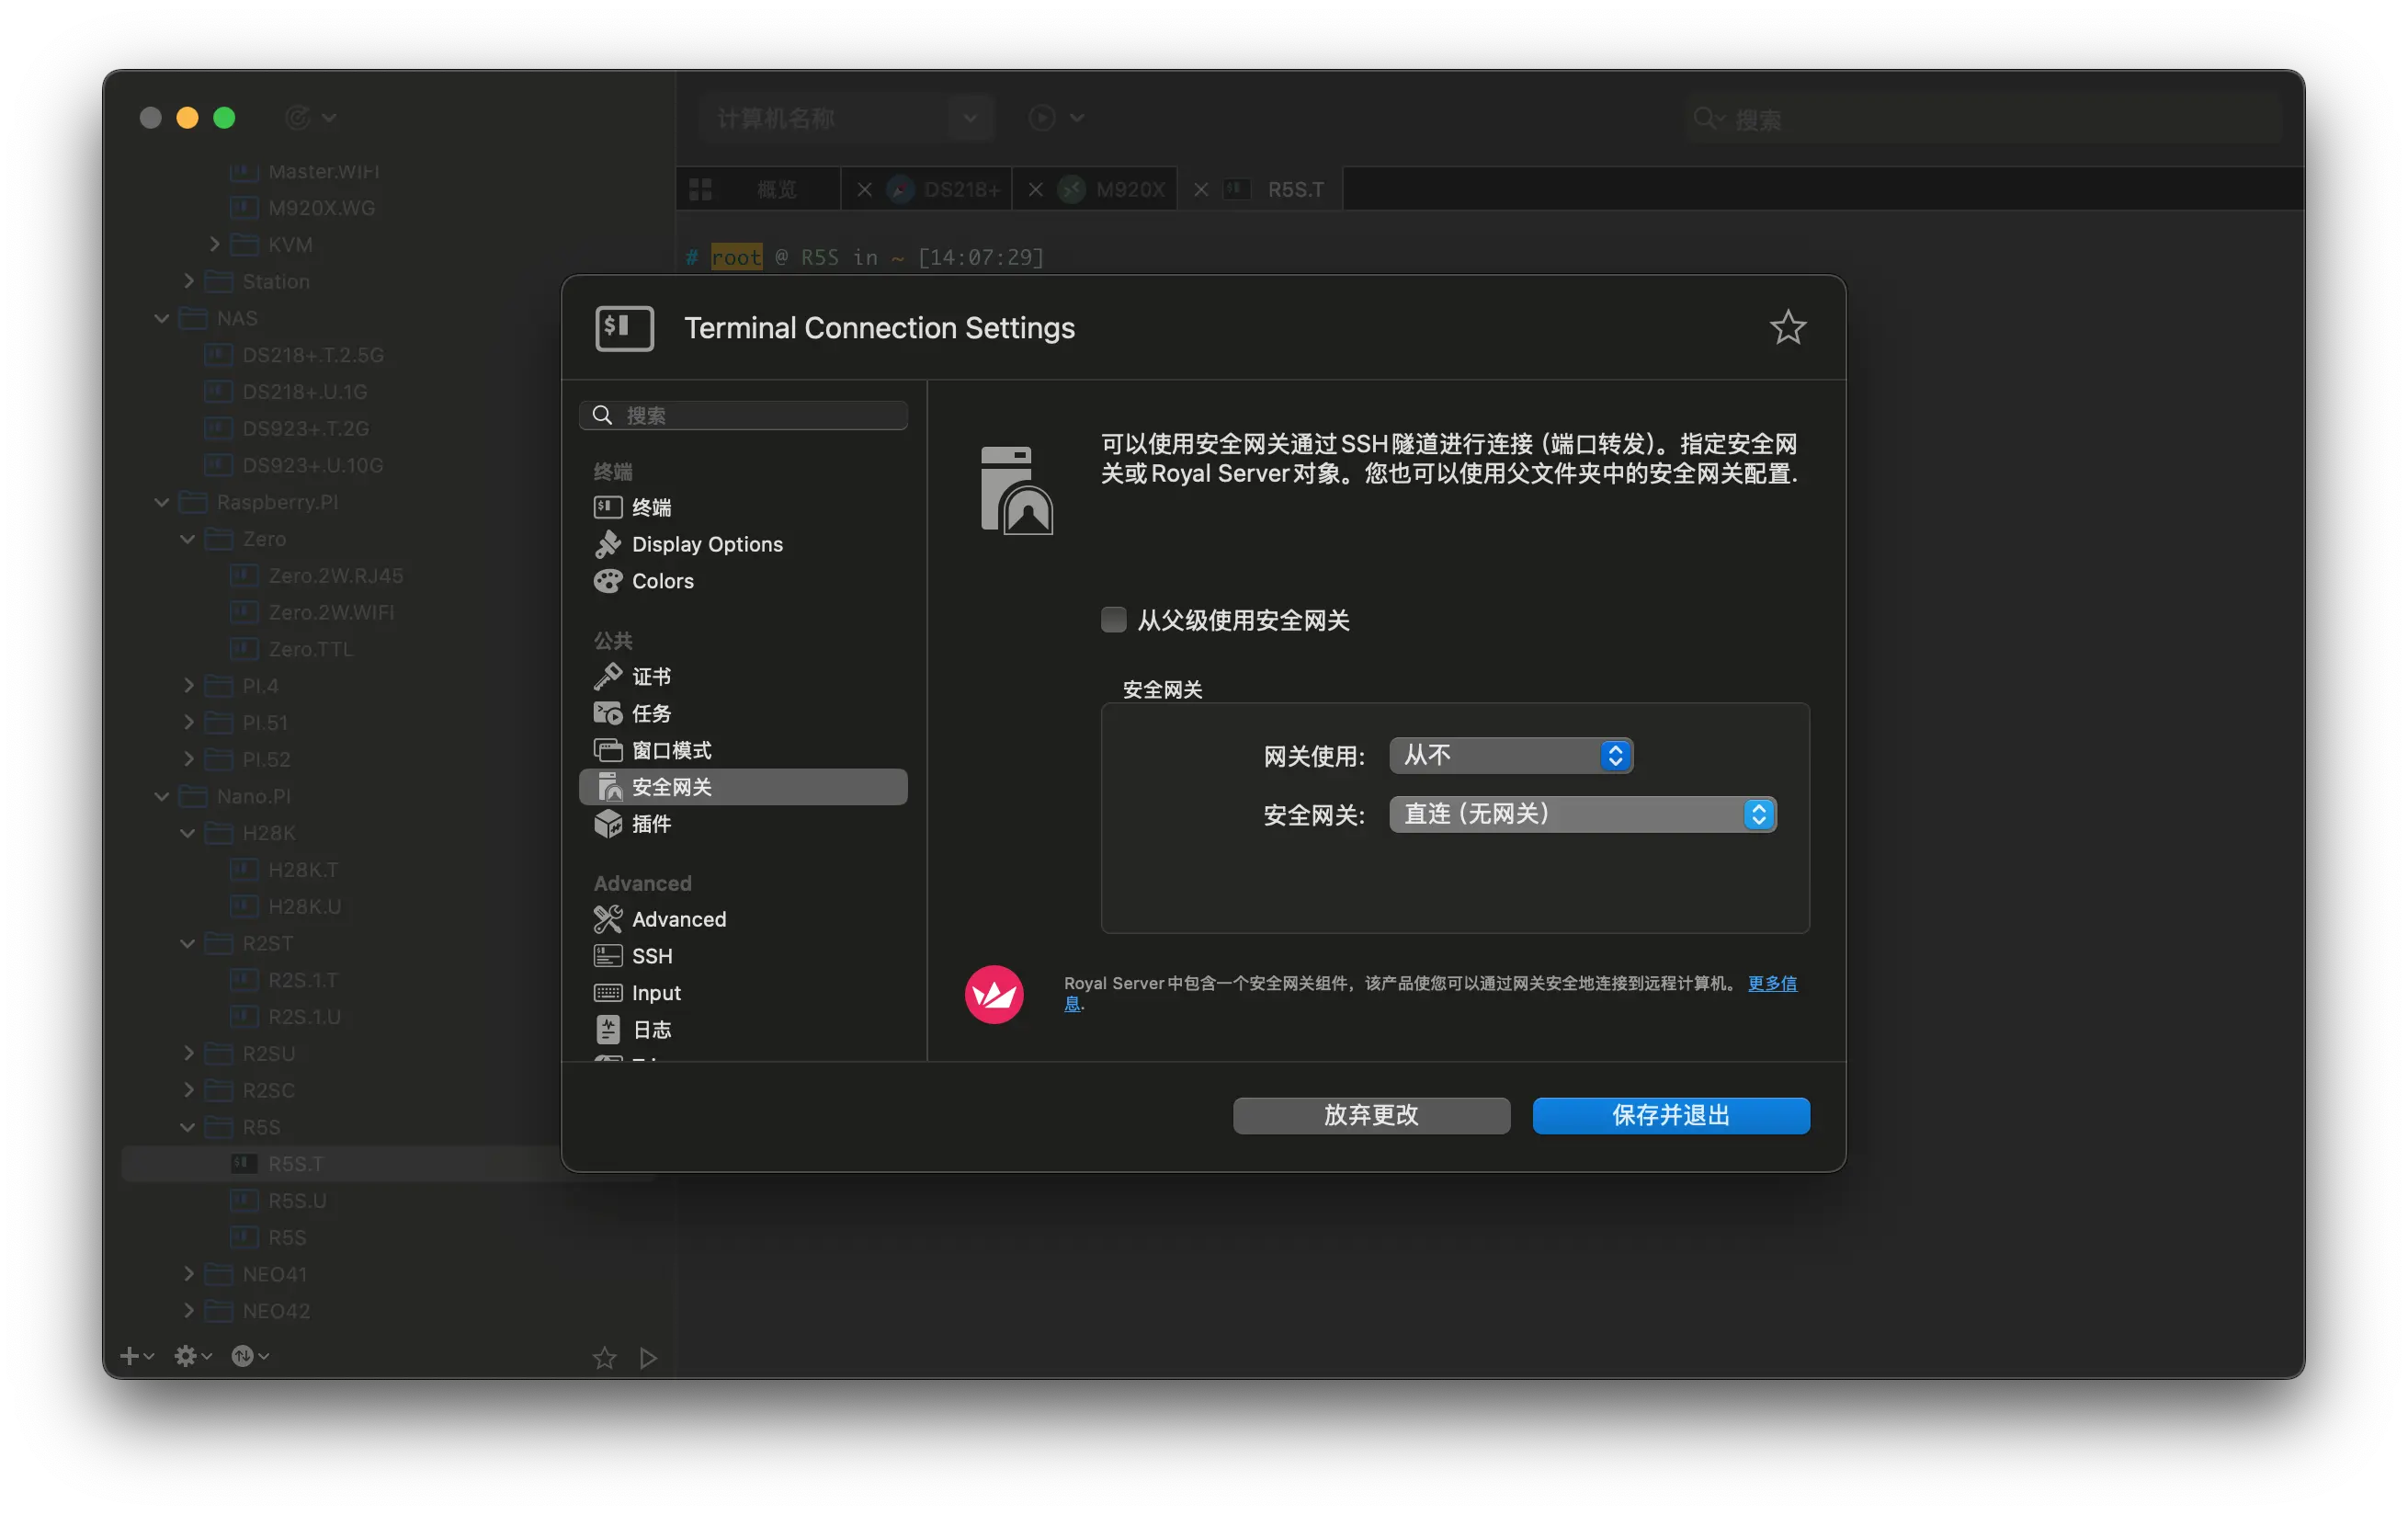The width and height of the screenshot is (2408, 1515).
Task: Open the 网关使用 dropdown set to 从不
Action: (1510, 756)
